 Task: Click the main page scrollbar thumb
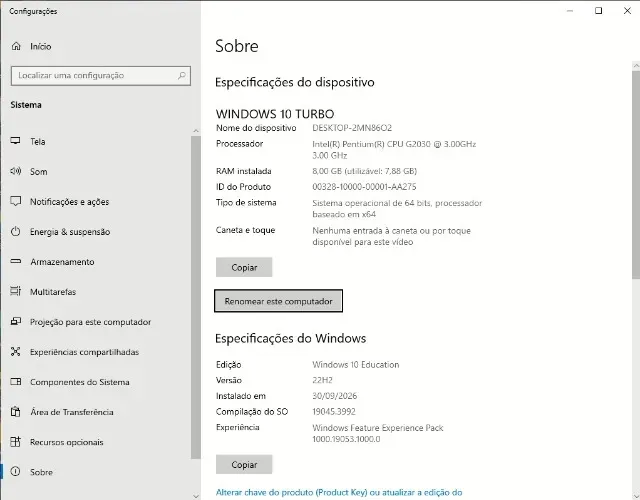636,175
